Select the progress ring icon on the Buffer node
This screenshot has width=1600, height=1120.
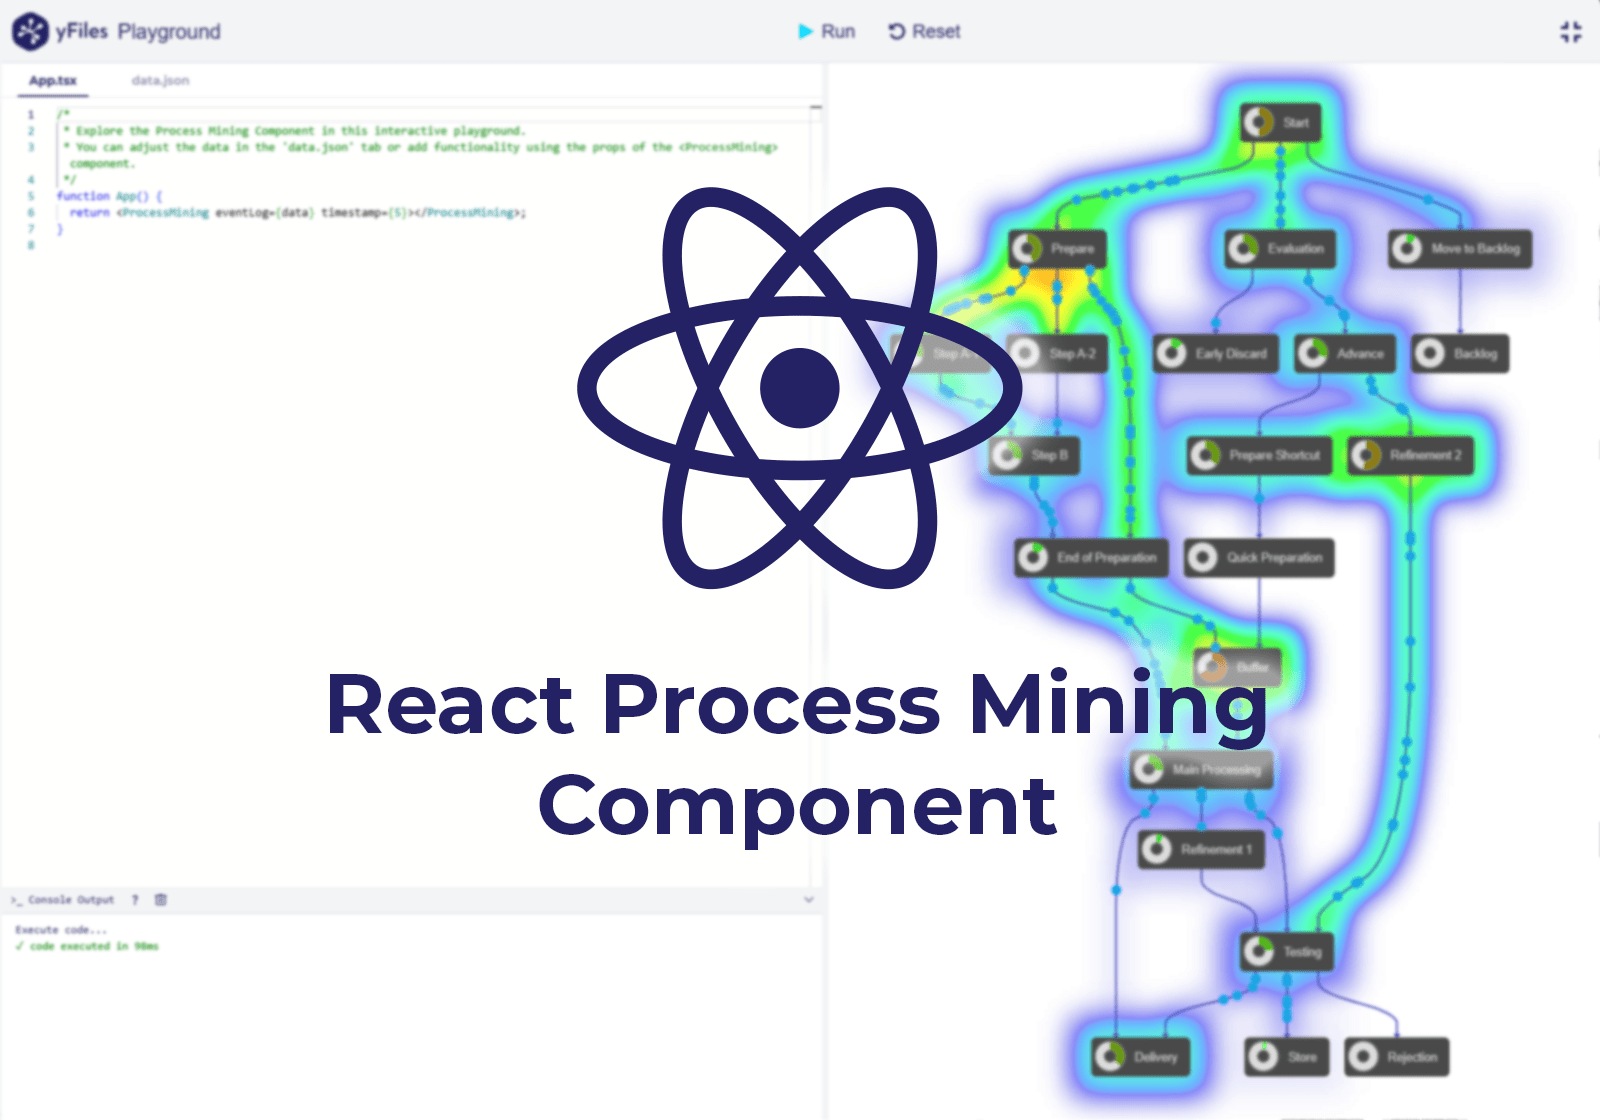pos(1213,667)
